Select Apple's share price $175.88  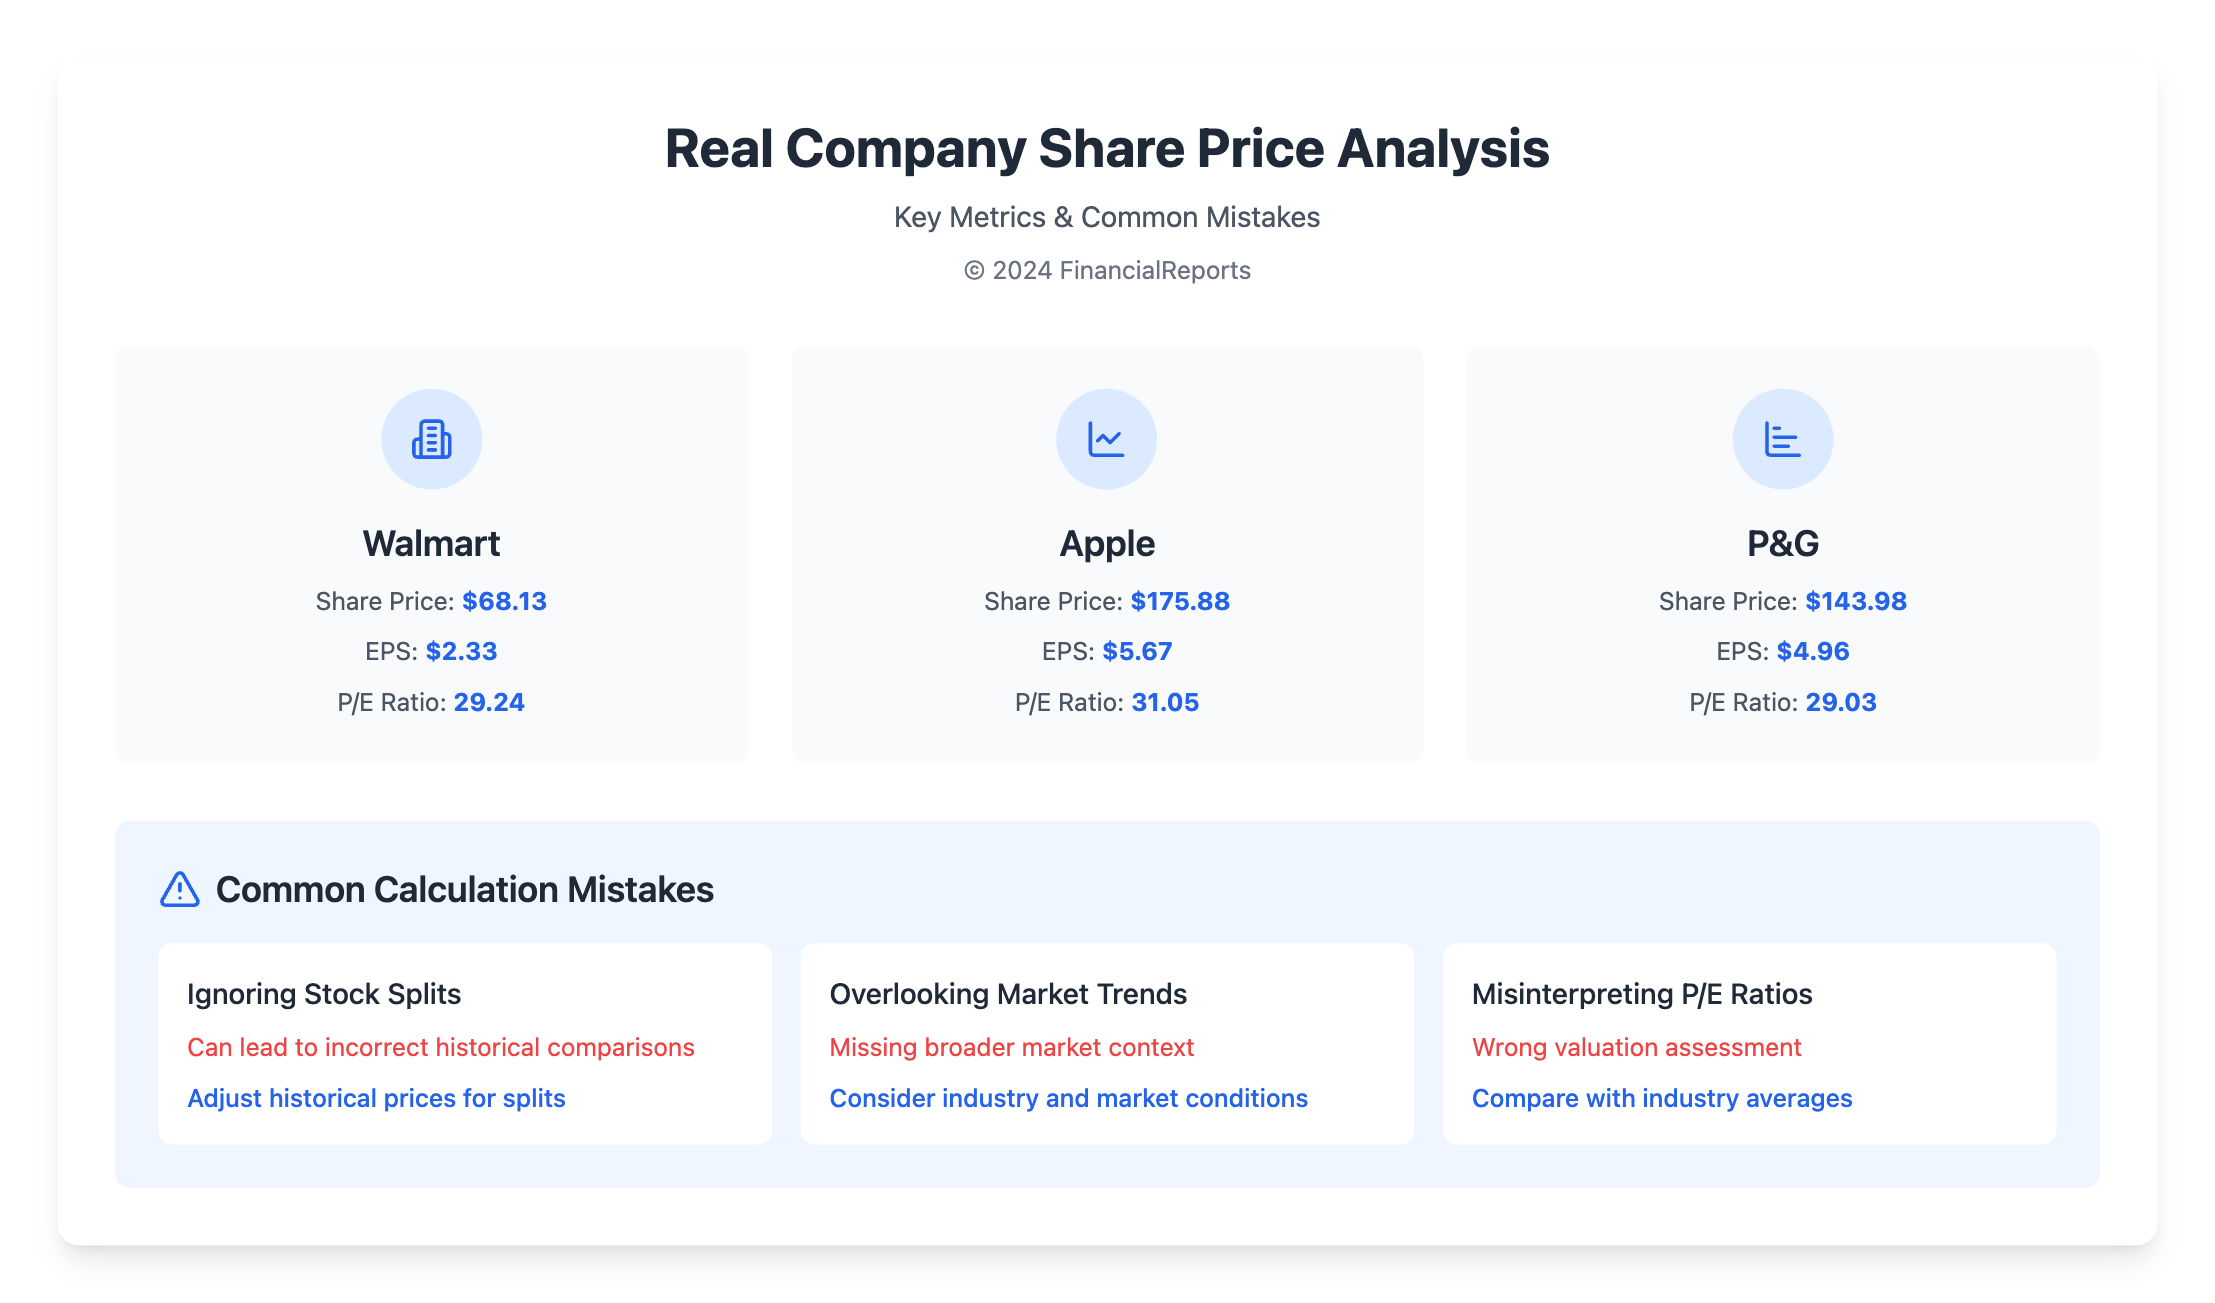pyautogui.click(x=1180, y=601)
